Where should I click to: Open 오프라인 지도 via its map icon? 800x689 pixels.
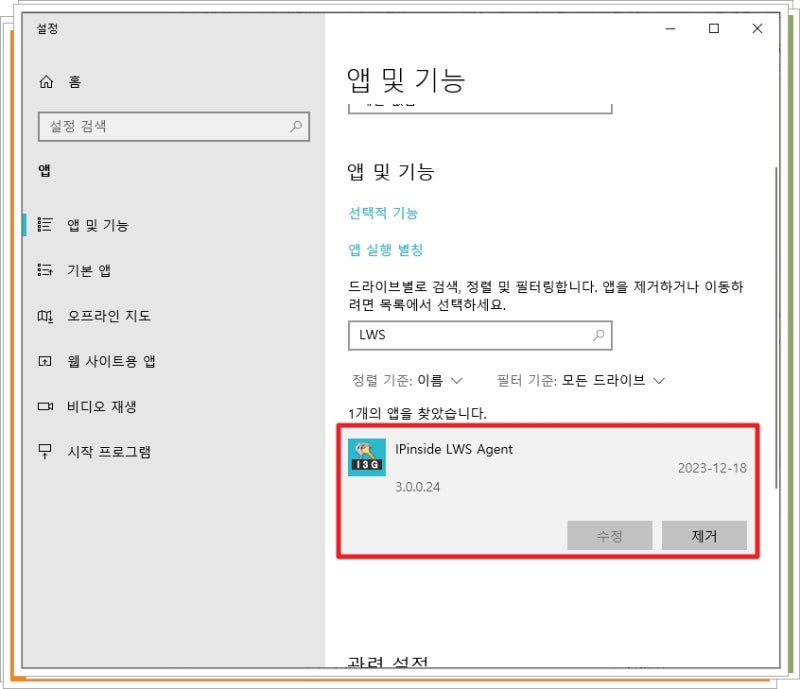coord(45,315)
